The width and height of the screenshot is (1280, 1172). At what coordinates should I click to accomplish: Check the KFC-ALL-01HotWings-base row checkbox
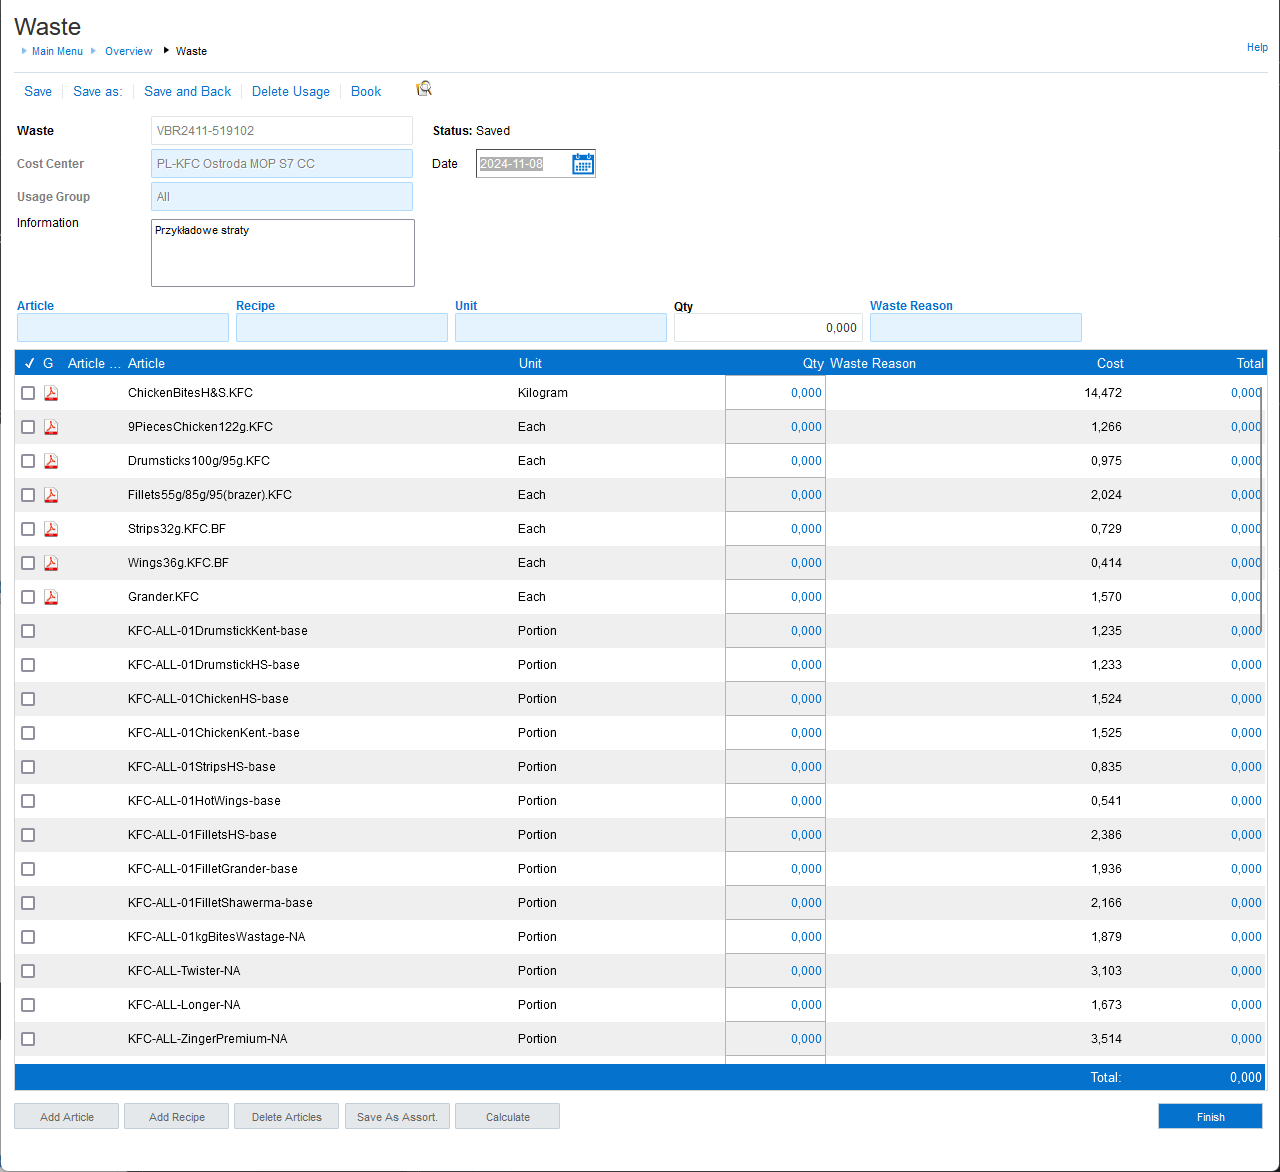28,801
